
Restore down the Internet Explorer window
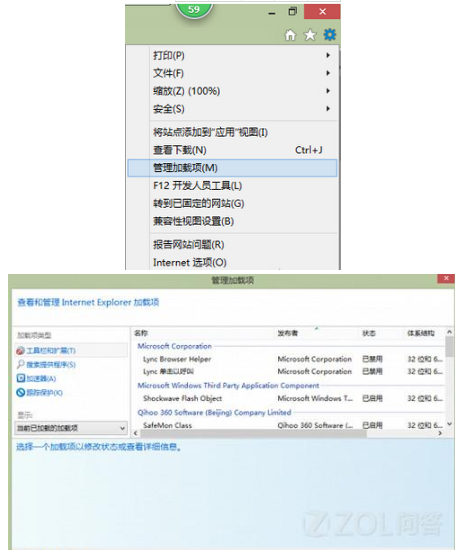(292, 12)
